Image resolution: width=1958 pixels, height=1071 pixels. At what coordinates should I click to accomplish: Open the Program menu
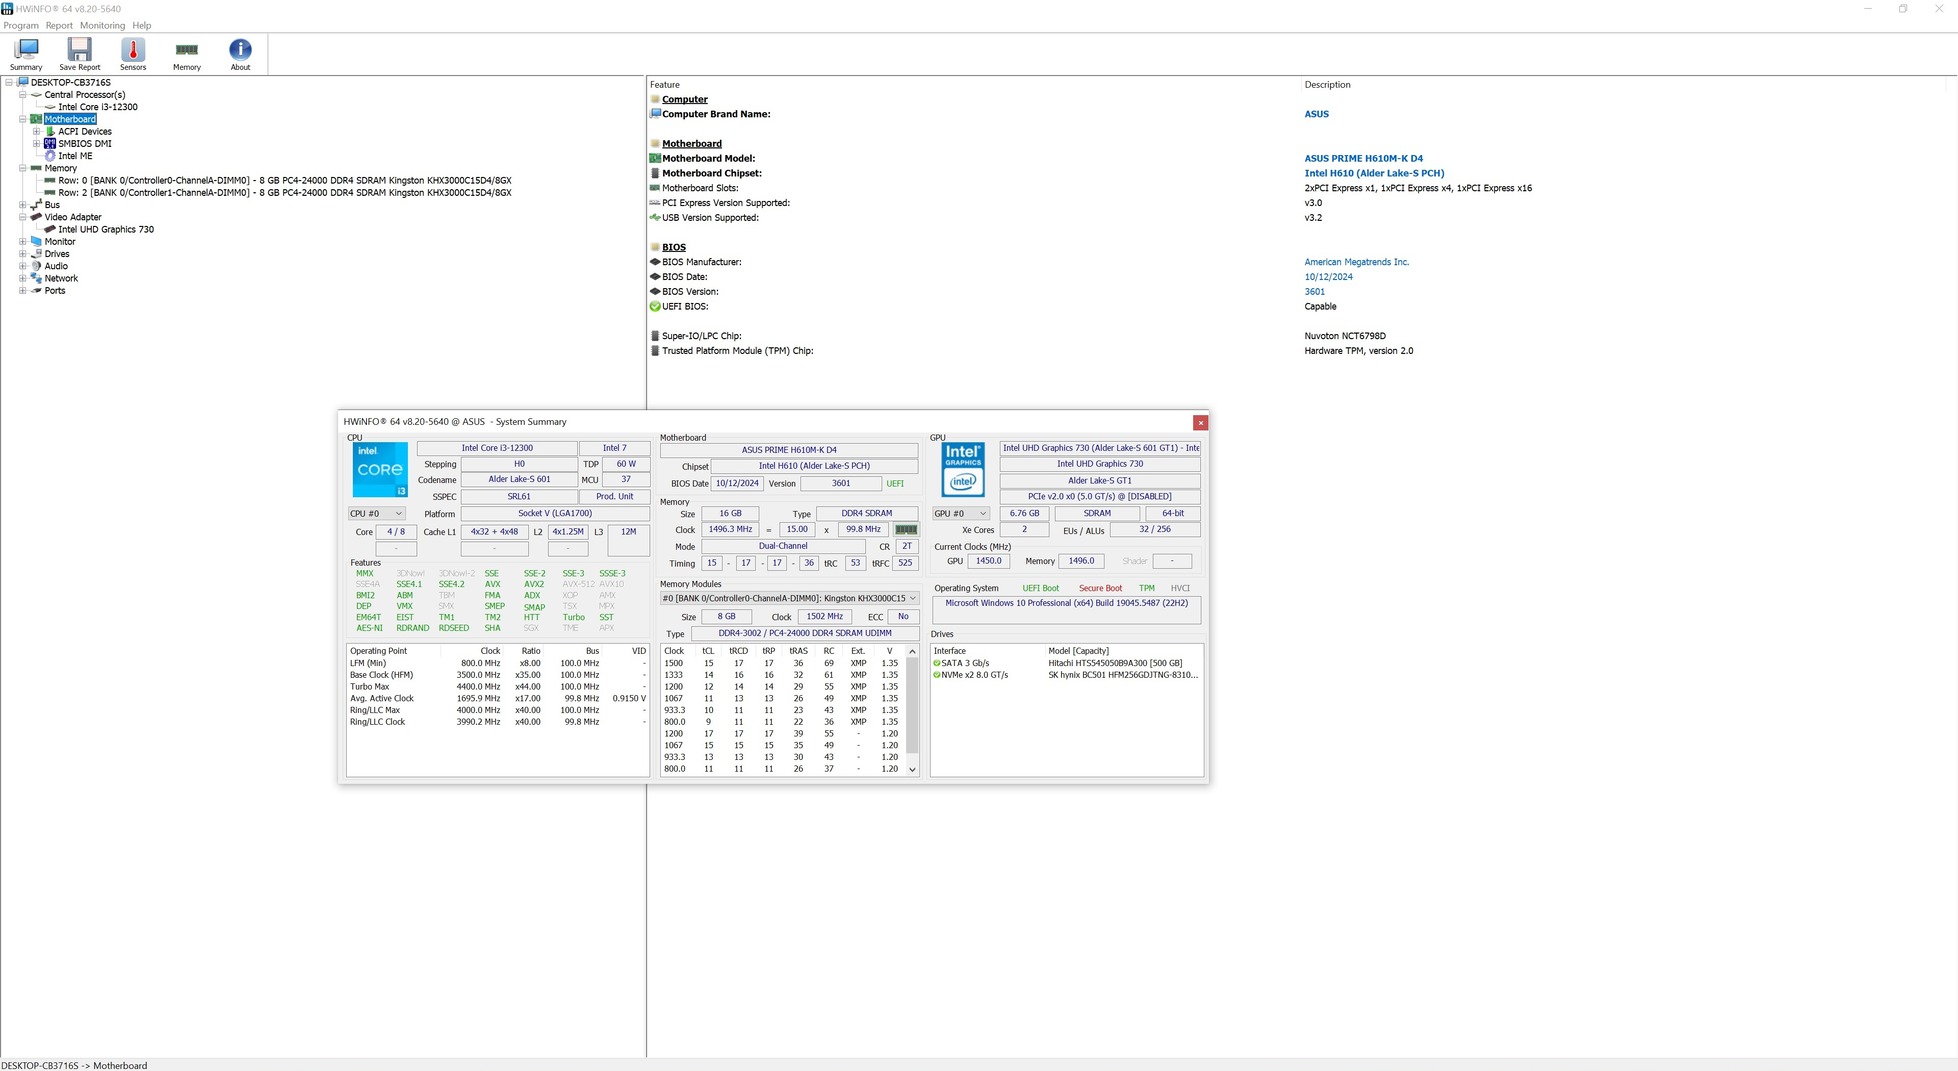(x=21, y=25)
